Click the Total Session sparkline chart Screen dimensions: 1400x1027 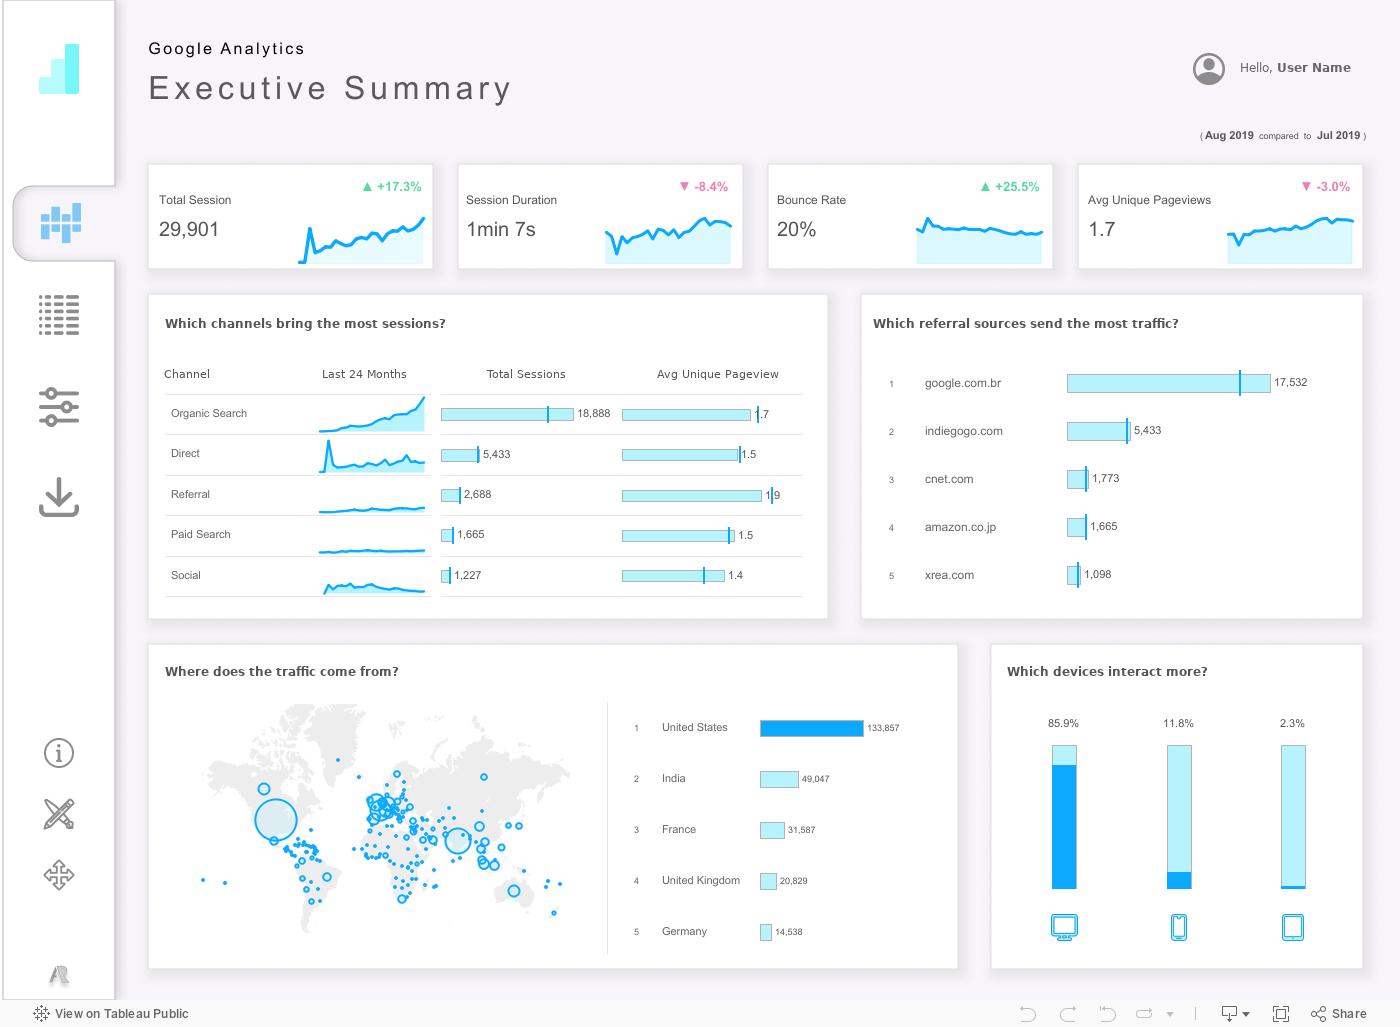tap(362, 241)
